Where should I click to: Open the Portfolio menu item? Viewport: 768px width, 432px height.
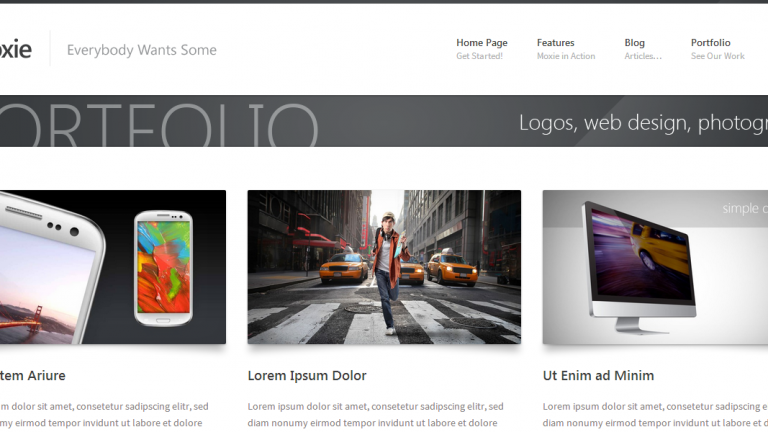pyautogui.click(x=710, y=43)
